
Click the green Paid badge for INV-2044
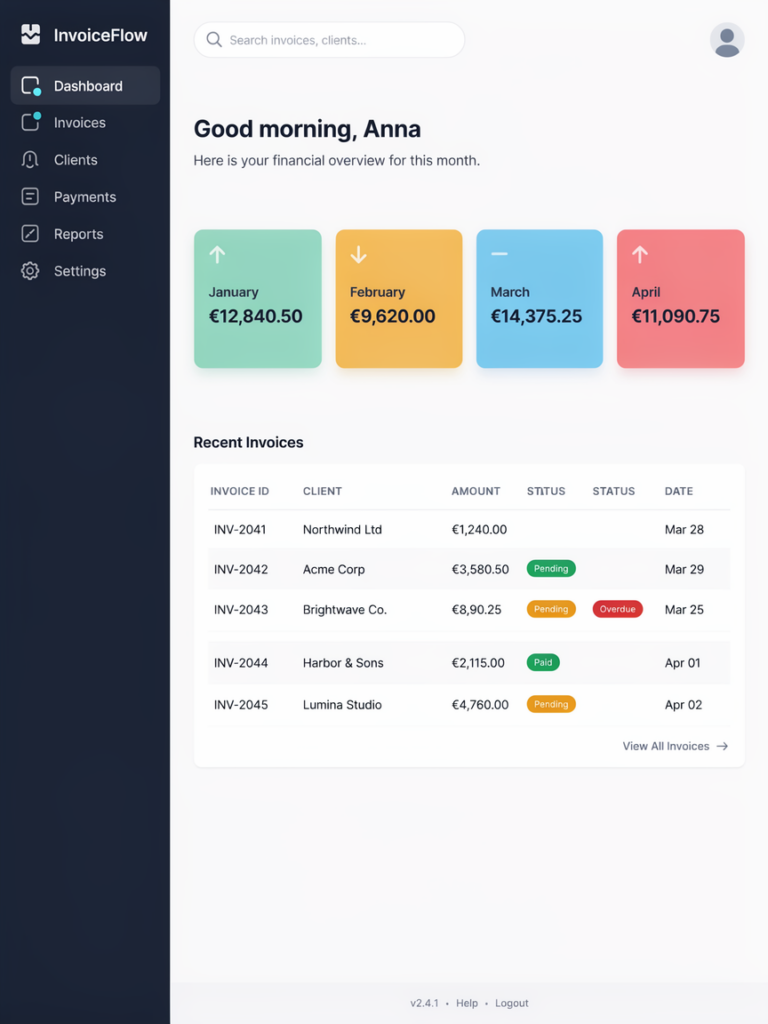[543, 662]
